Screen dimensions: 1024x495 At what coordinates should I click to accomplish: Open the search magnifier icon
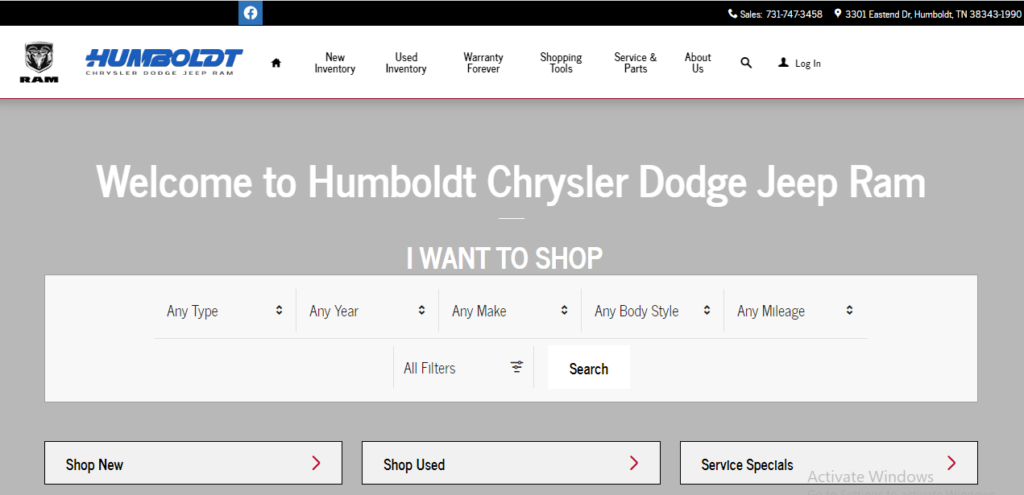click(x=746, y=63)
